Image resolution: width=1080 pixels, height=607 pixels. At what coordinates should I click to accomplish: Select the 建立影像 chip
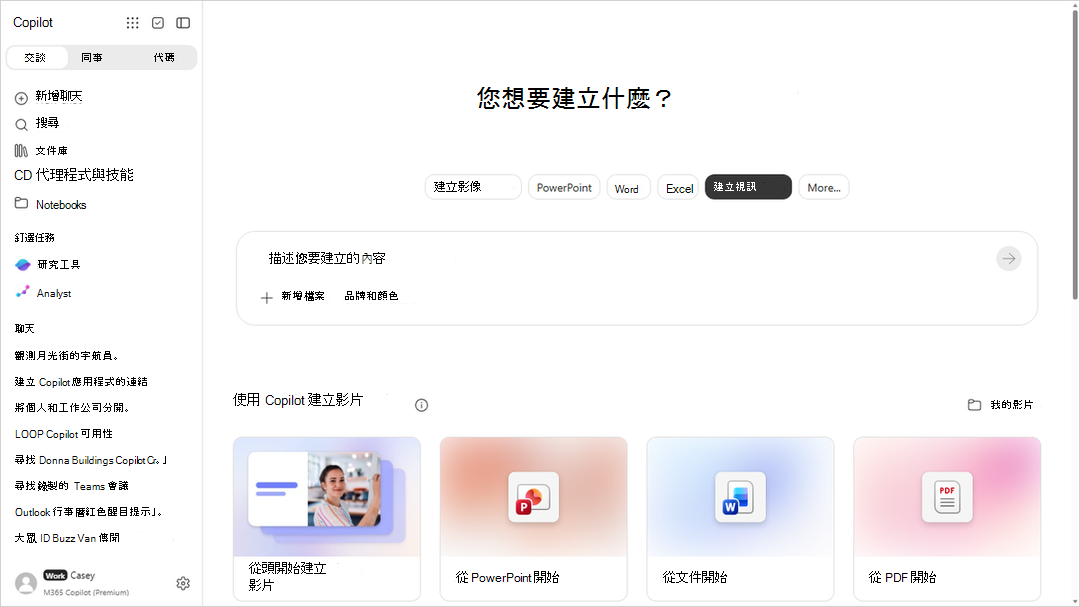coord(473,187)
